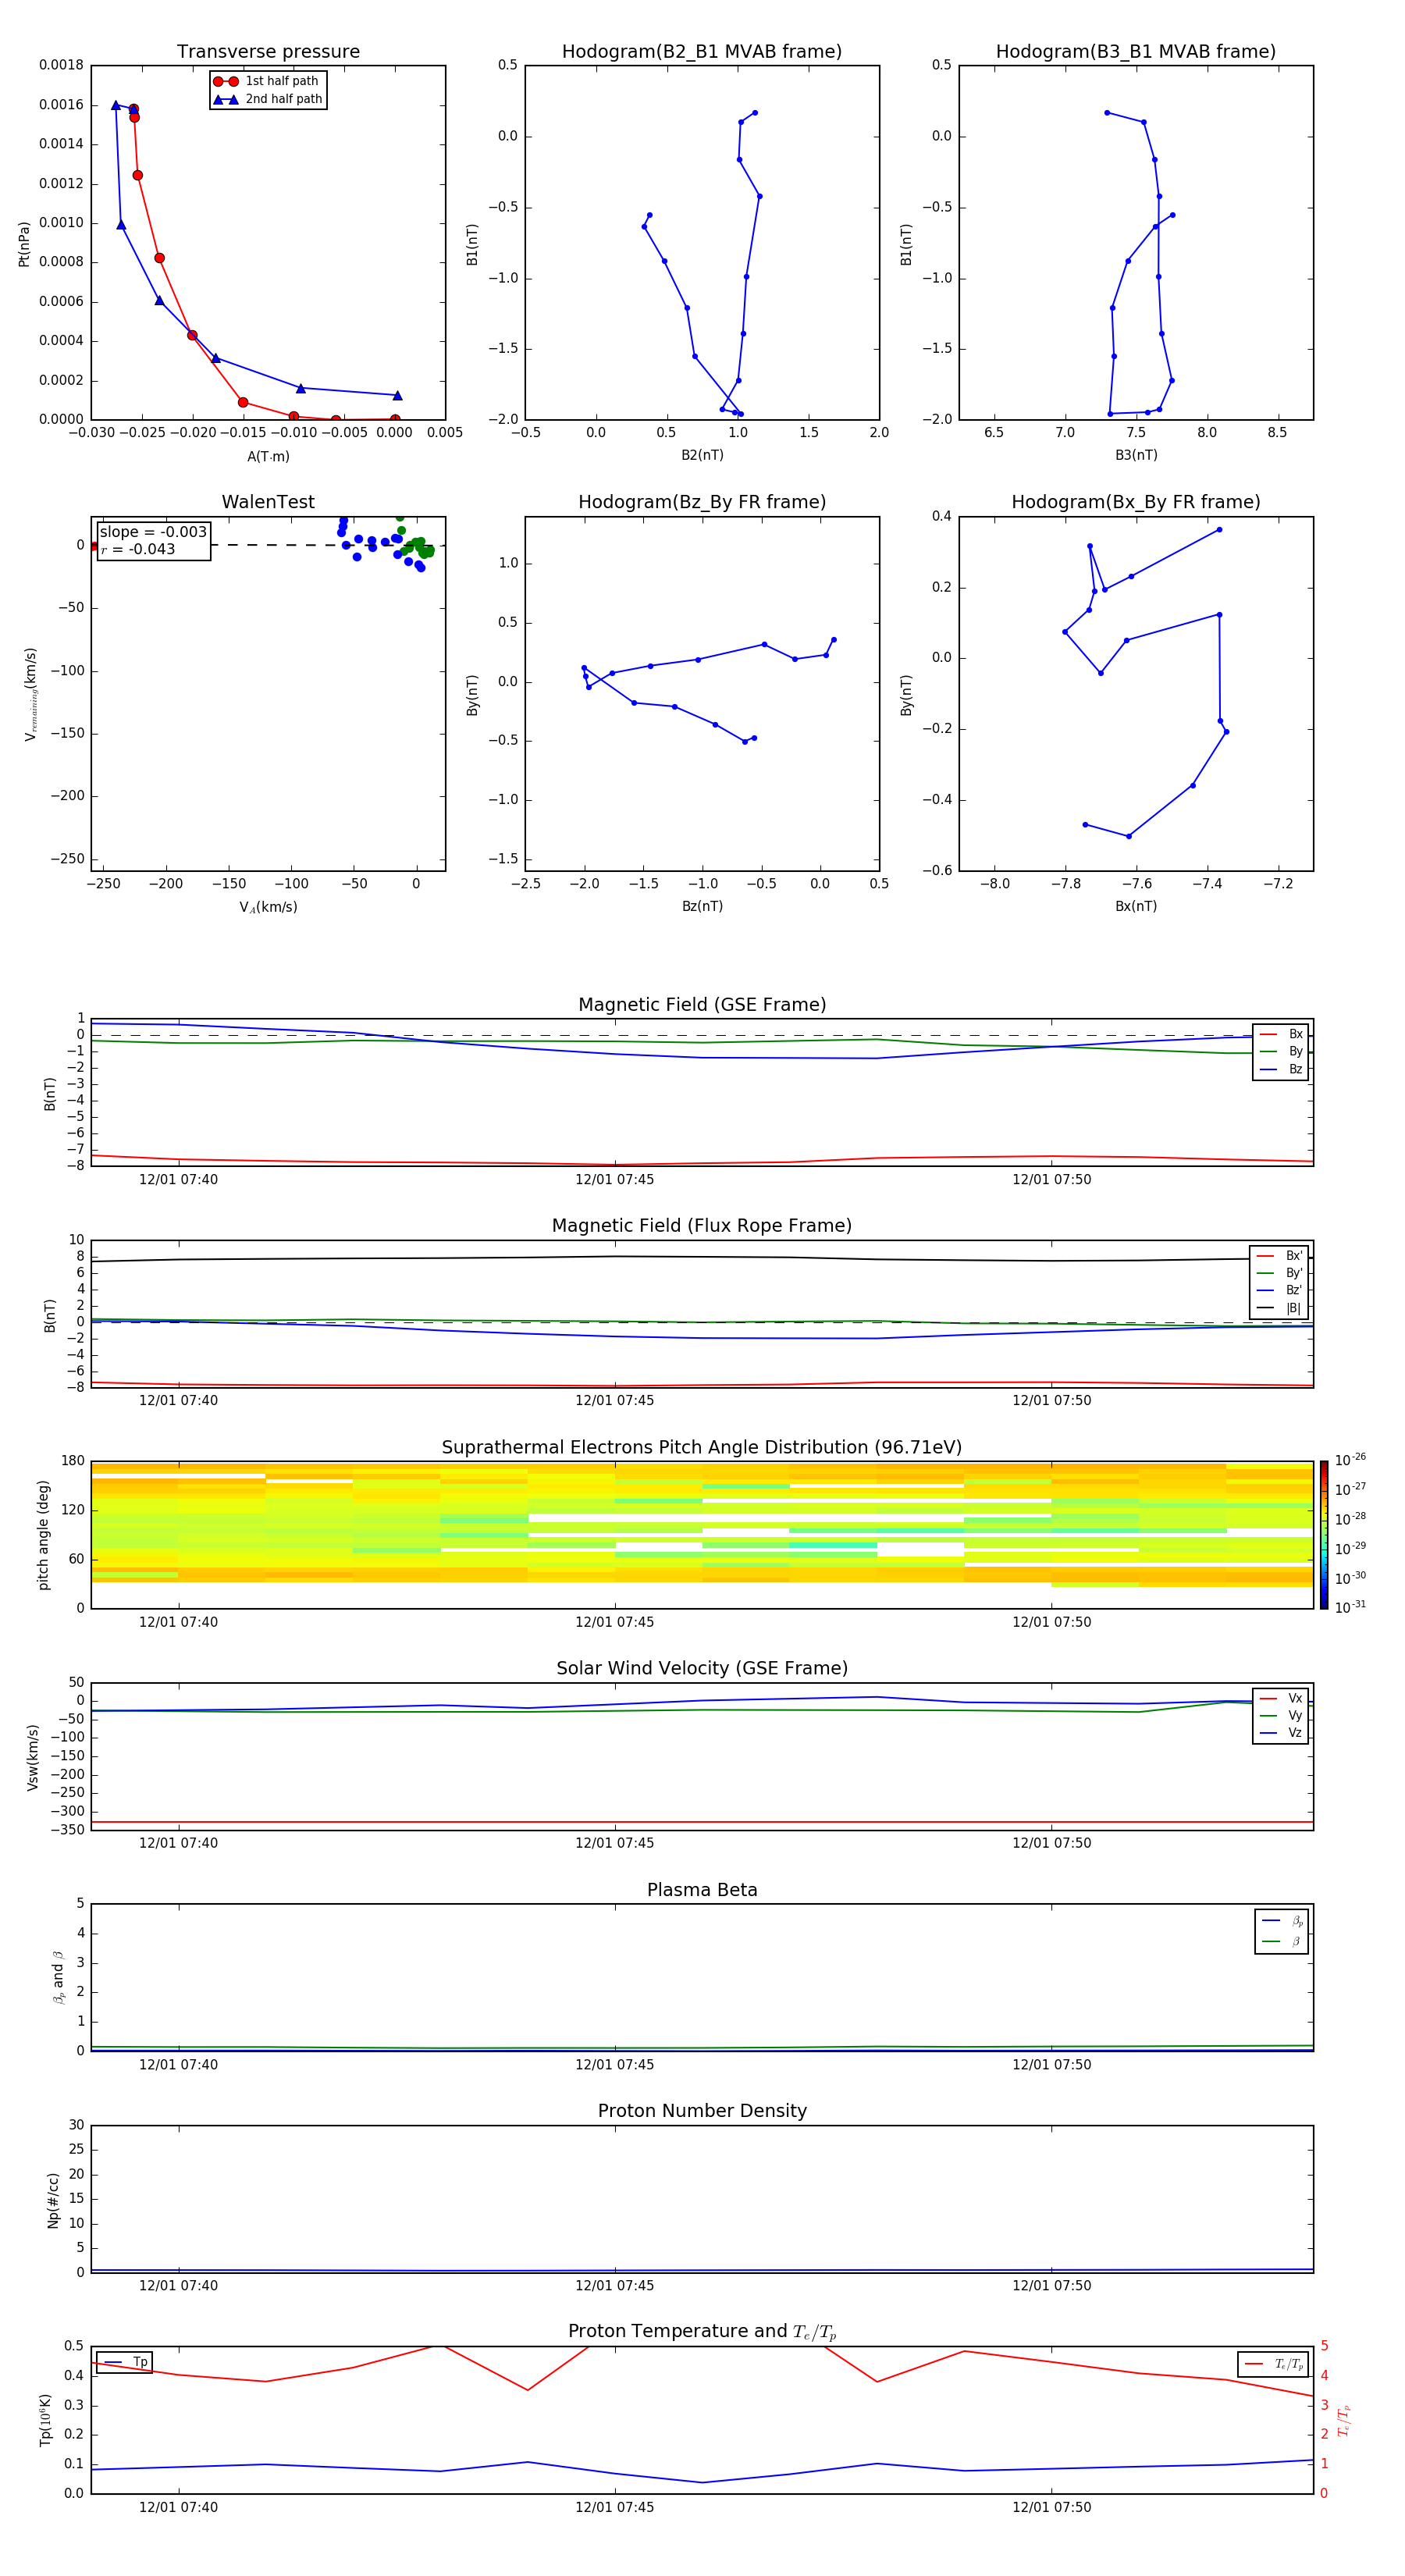Click the "Transverse pressure" plot title

tap(268, 52)
